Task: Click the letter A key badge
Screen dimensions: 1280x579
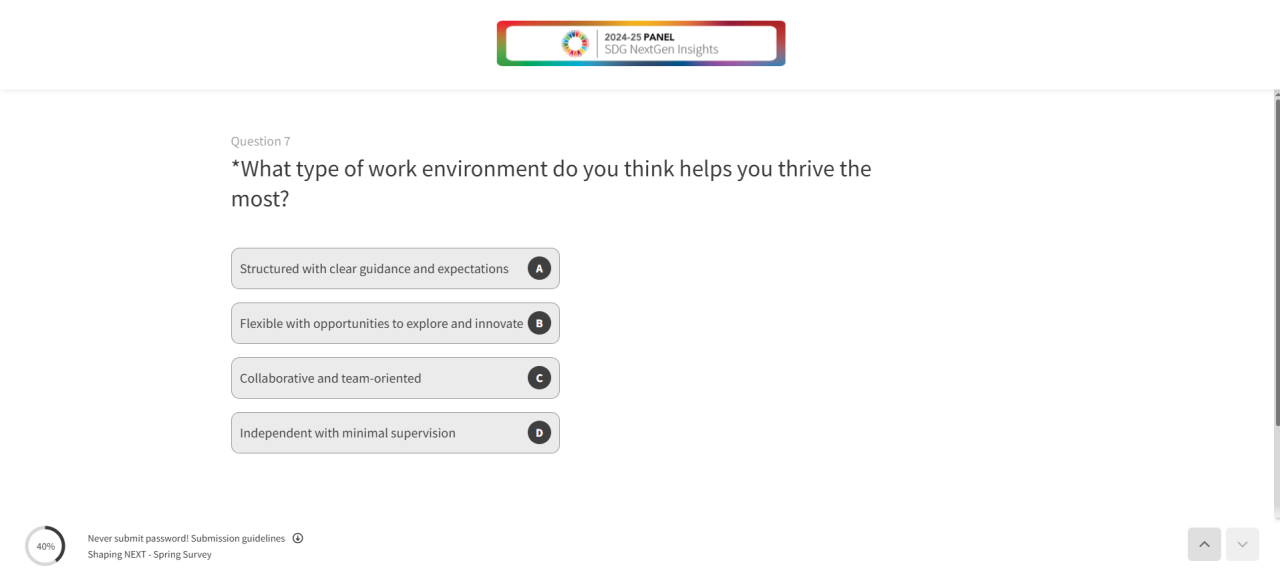Action: [x=539, y=268]
